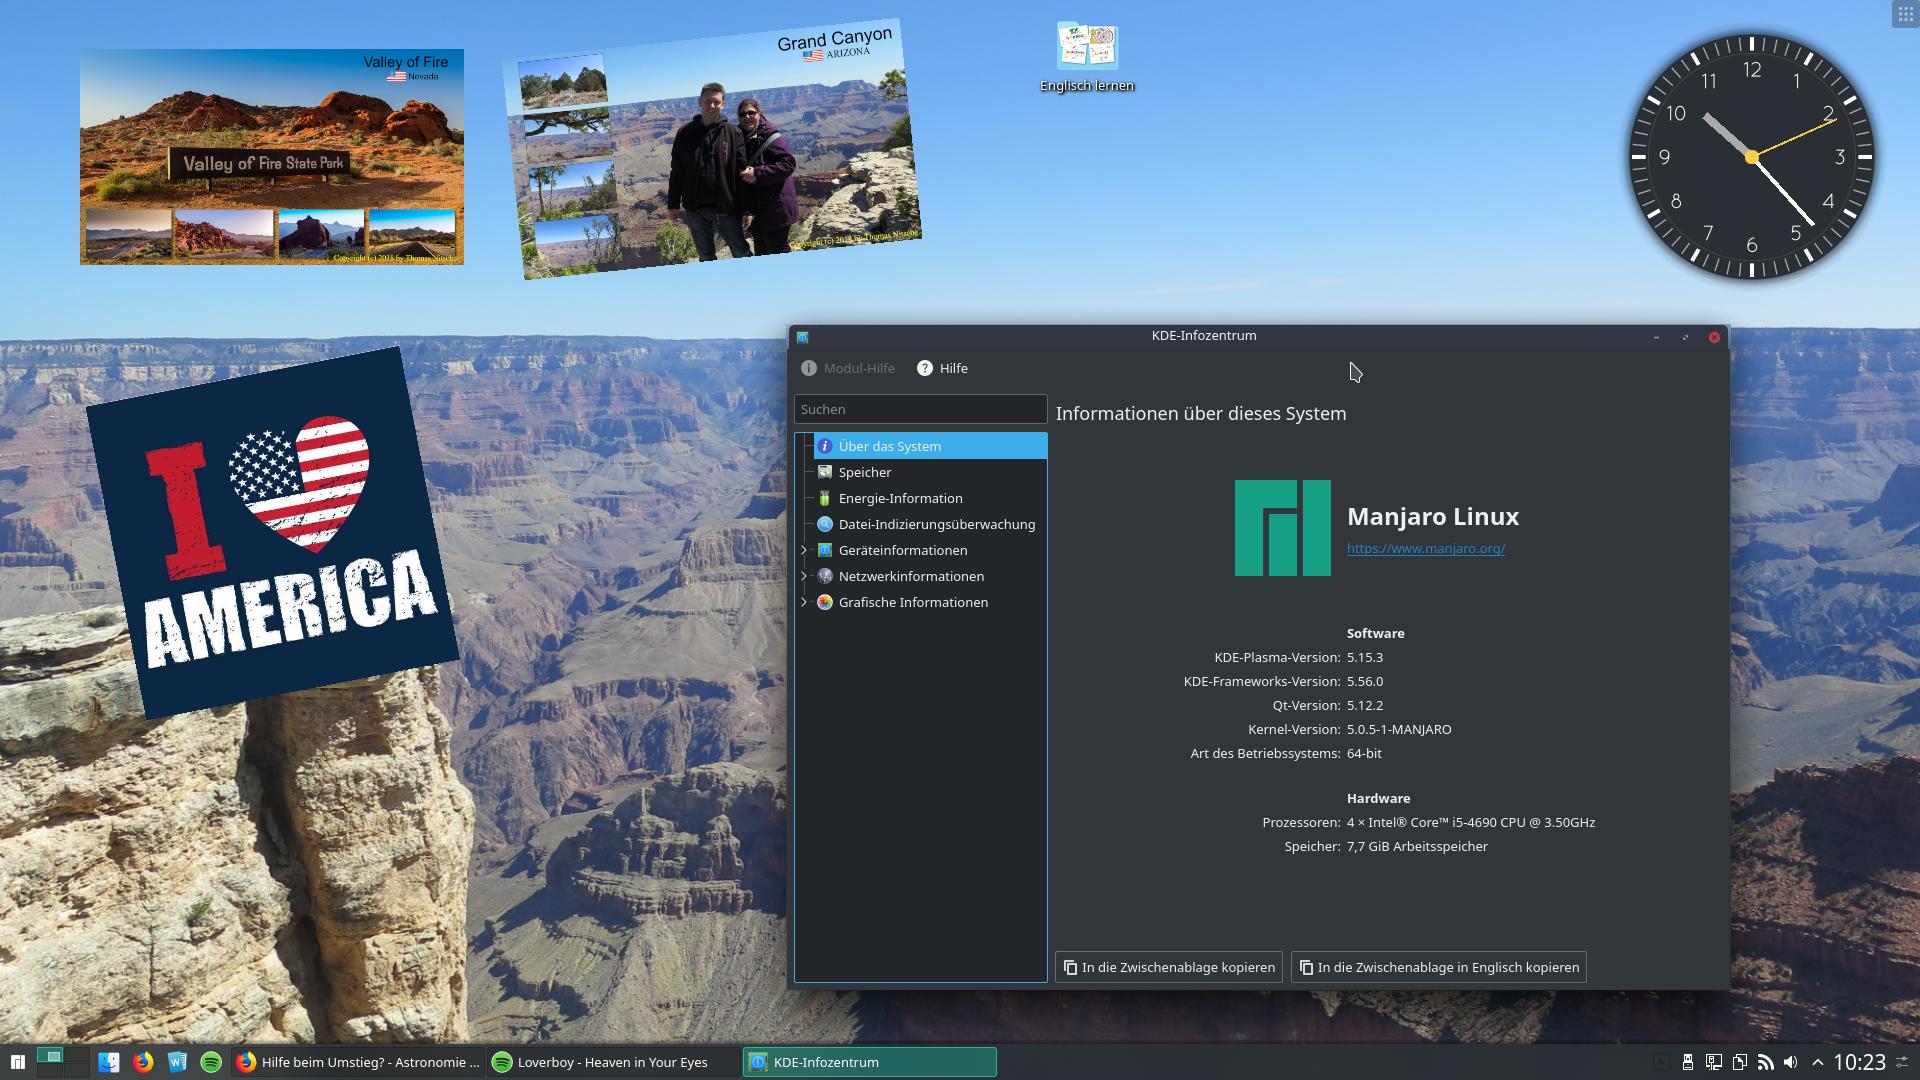The image size is (1920, 1080).
Task: Show hidden system tray icons arrow
Action: 1817,1062
